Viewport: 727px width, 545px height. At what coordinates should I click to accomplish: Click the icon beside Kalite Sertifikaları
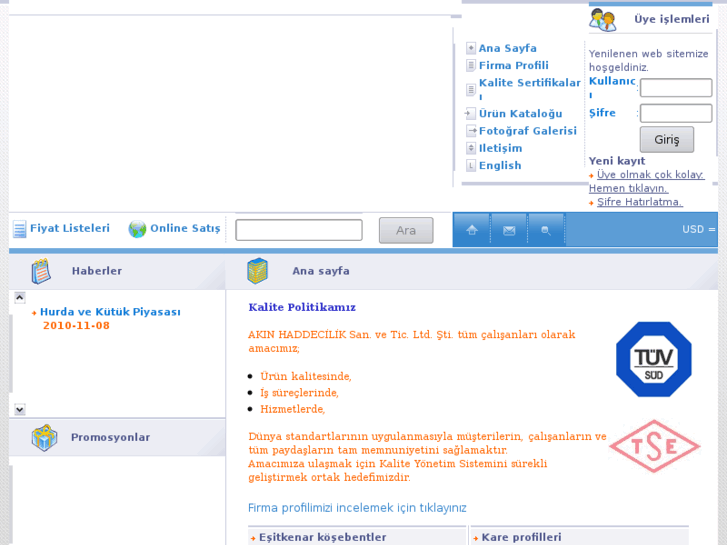pos(471,89)
